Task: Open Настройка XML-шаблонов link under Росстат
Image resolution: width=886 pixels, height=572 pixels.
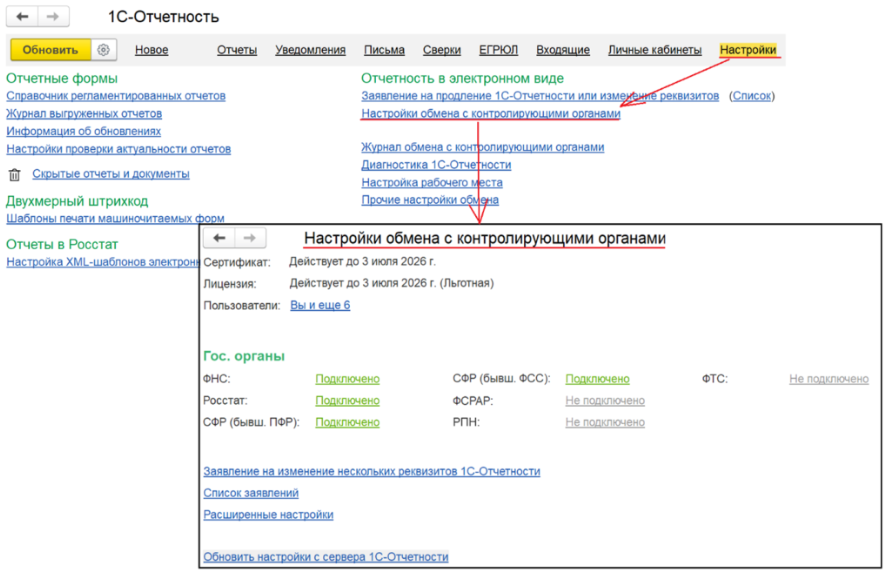Action: pos(102,262)
